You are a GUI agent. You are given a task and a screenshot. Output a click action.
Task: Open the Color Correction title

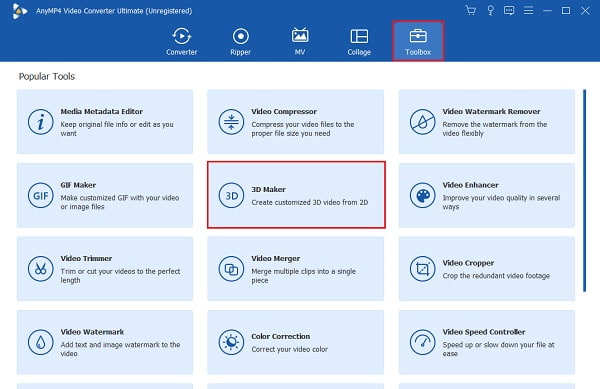tap(280, 336)
